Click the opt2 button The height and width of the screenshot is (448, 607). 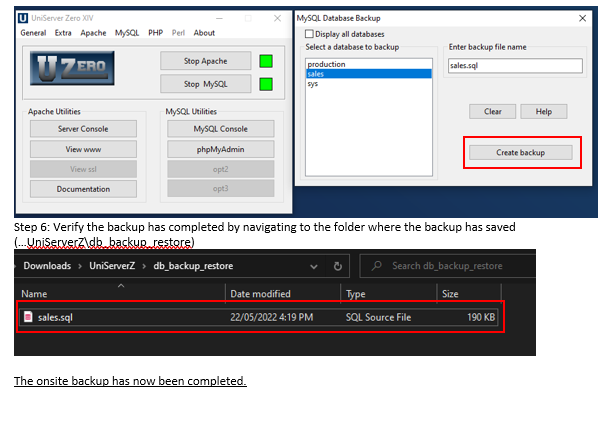(221, 169)
